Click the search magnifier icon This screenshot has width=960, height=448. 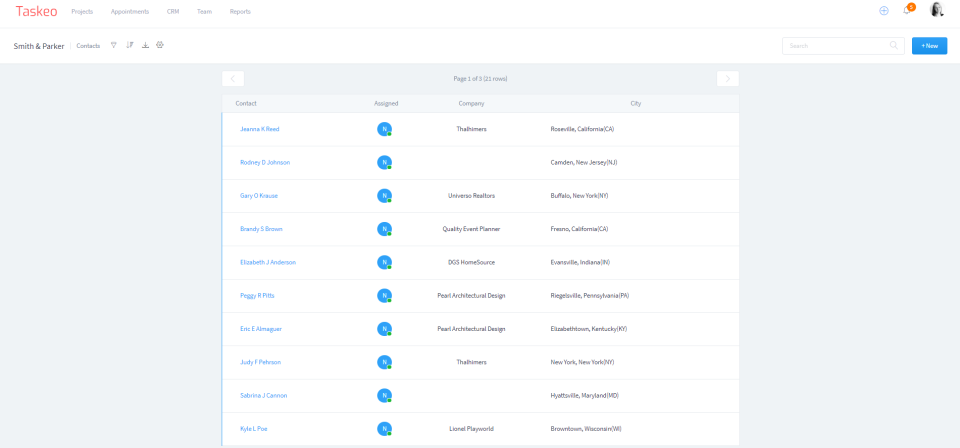(894, 45)
